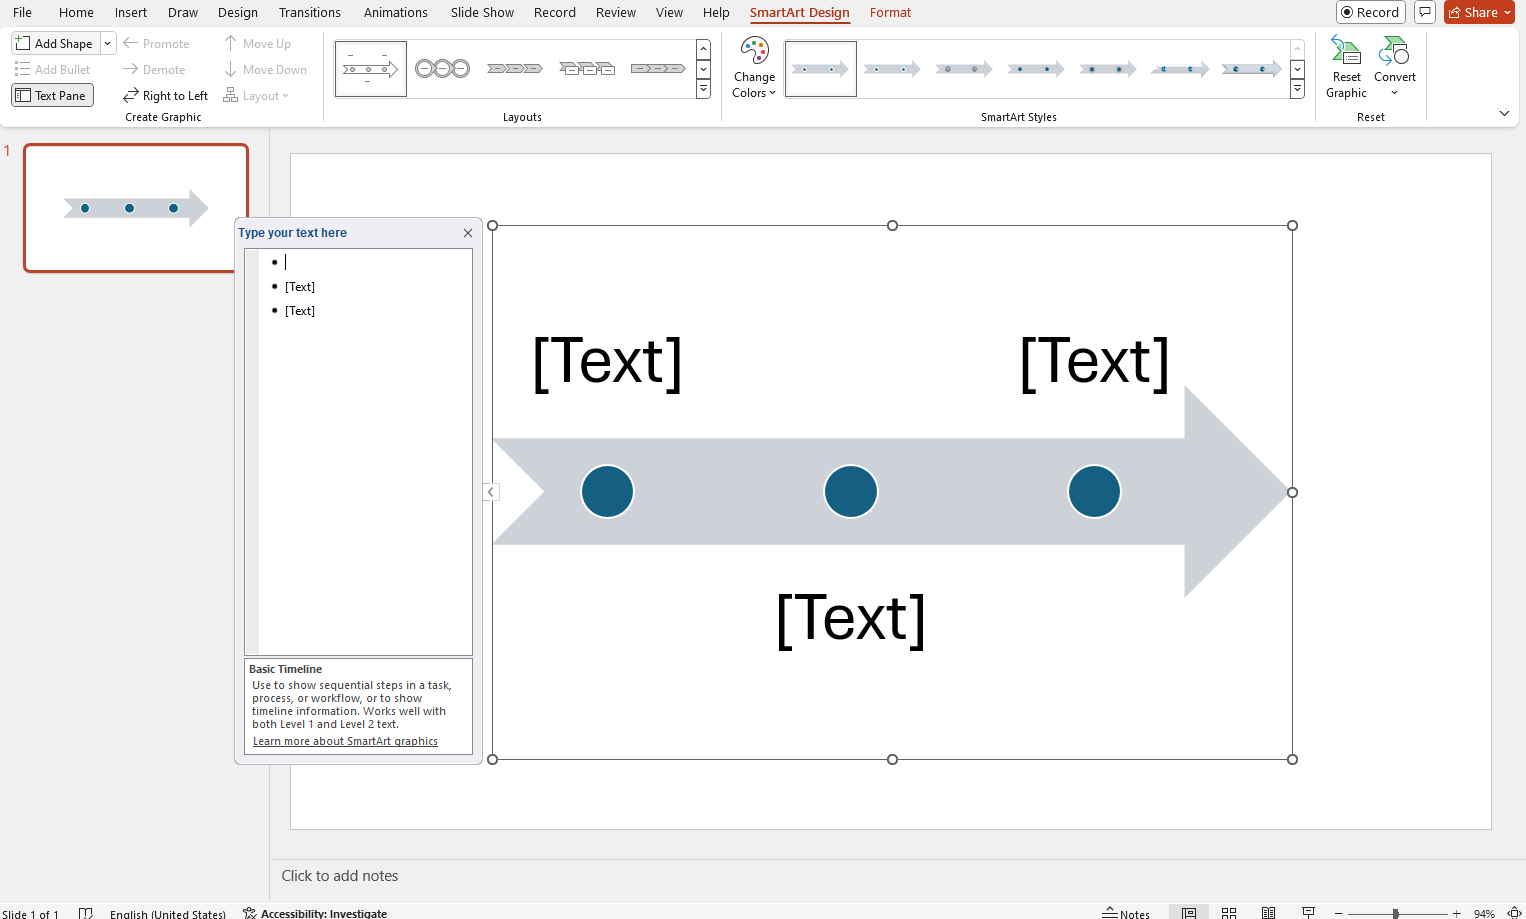
Task: Select the Add Shape icon
Action: click(x=54, y=43)
